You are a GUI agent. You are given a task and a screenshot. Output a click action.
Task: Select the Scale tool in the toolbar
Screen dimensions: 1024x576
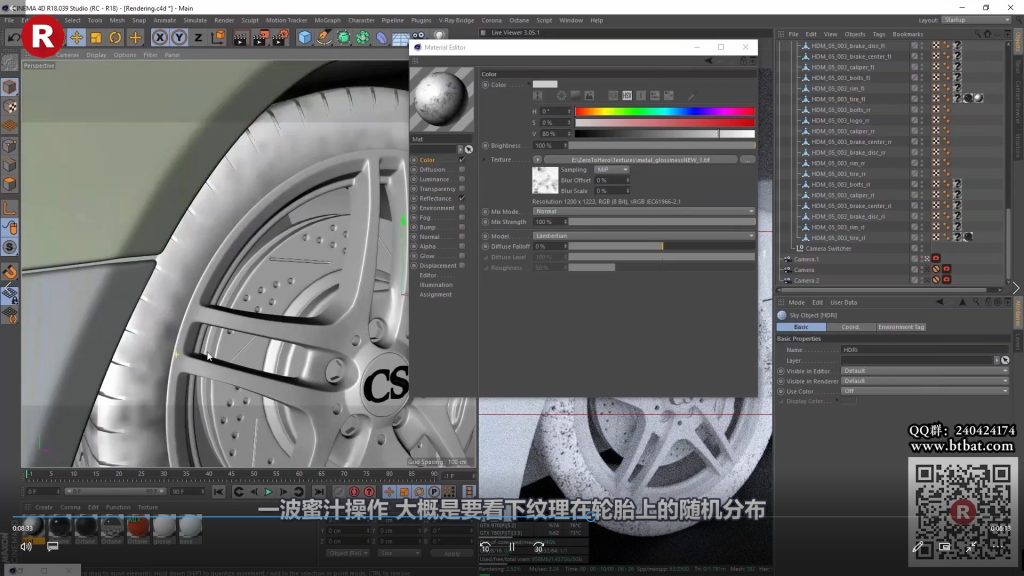tap(96, 37)
